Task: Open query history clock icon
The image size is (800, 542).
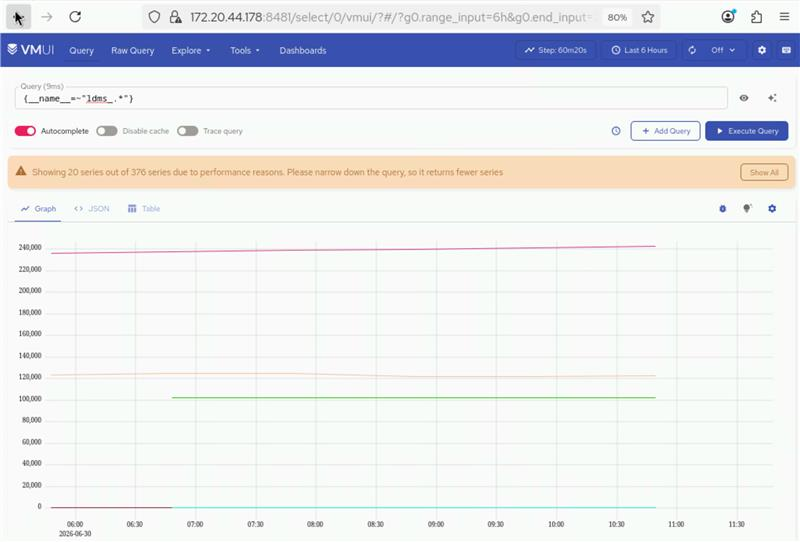Action: pyautogui.click(x=616, y=131)
